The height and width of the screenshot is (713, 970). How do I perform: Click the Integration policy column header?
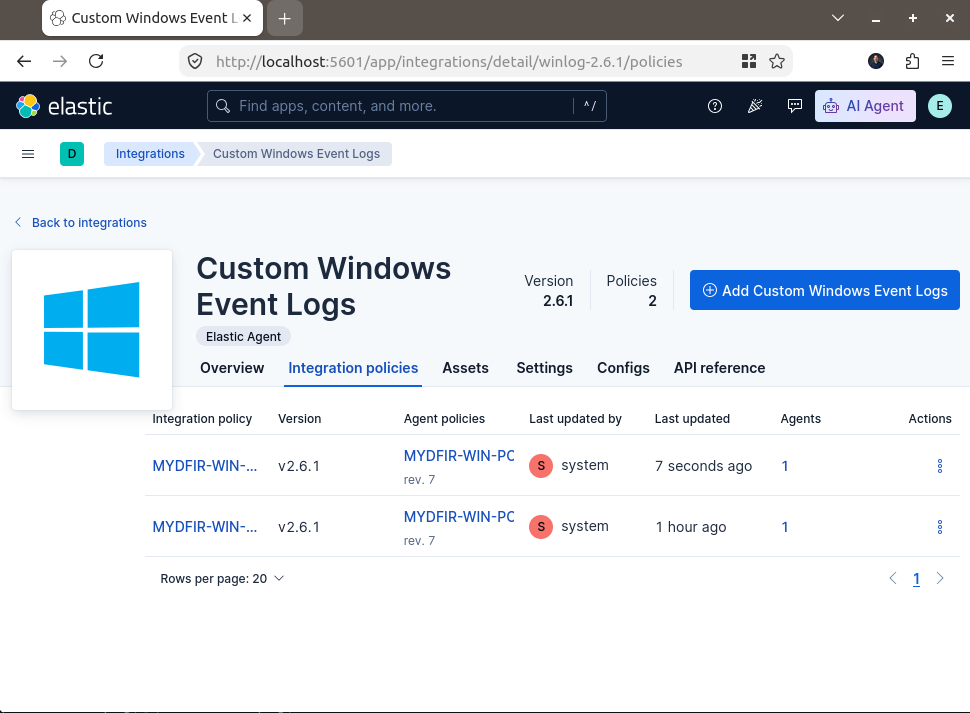tap(202, 419)
